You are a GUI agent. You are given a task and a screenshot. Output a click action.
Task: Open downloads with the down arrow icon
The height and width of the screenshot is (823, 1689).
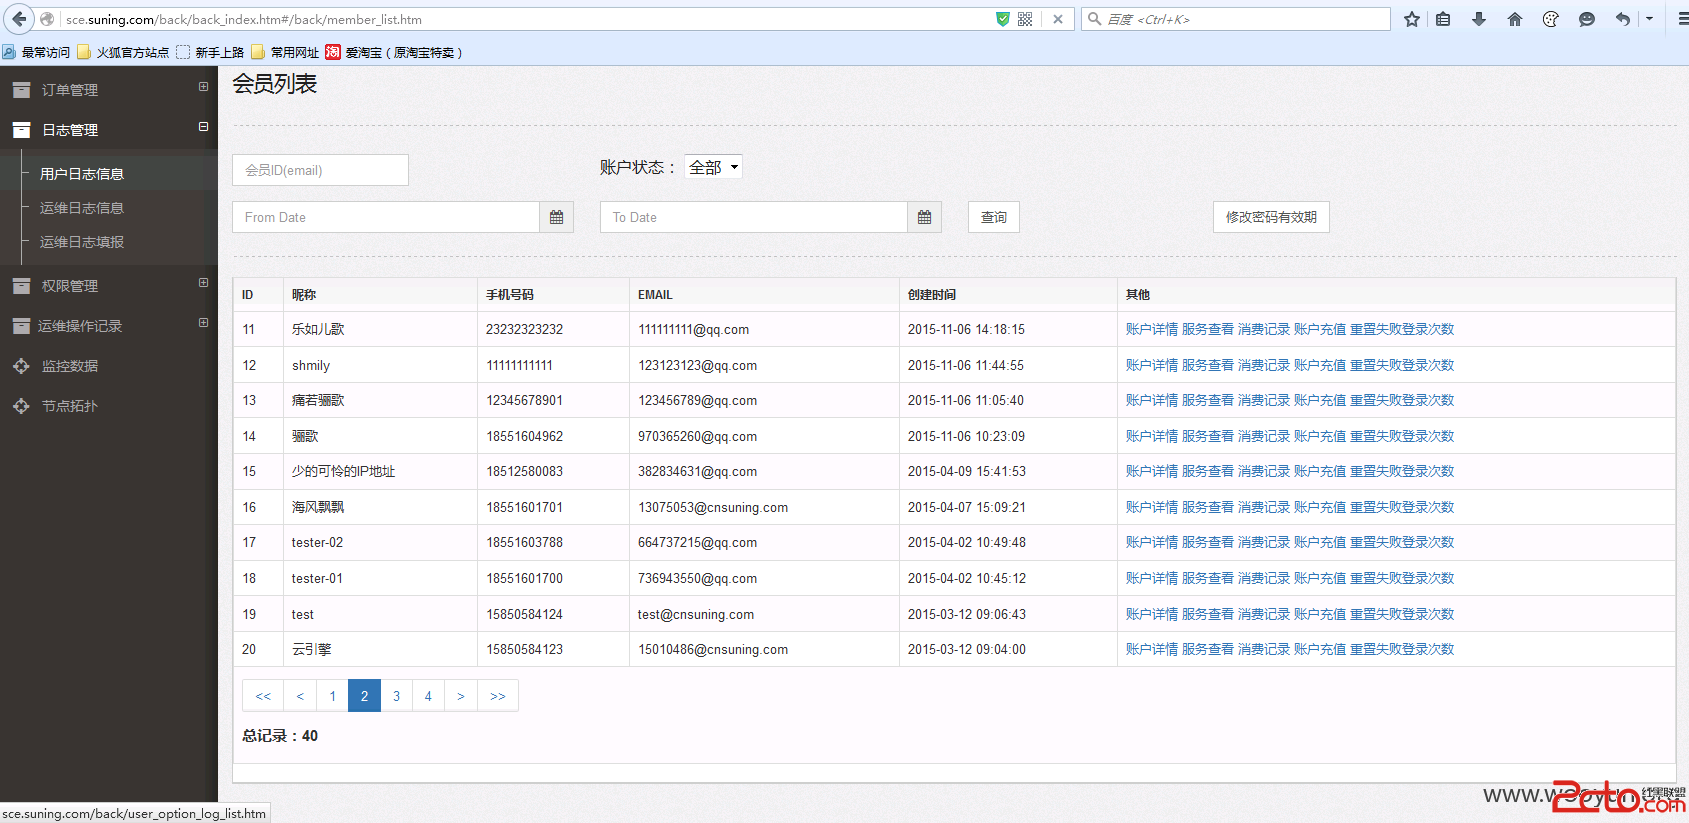coord(1479,19)
